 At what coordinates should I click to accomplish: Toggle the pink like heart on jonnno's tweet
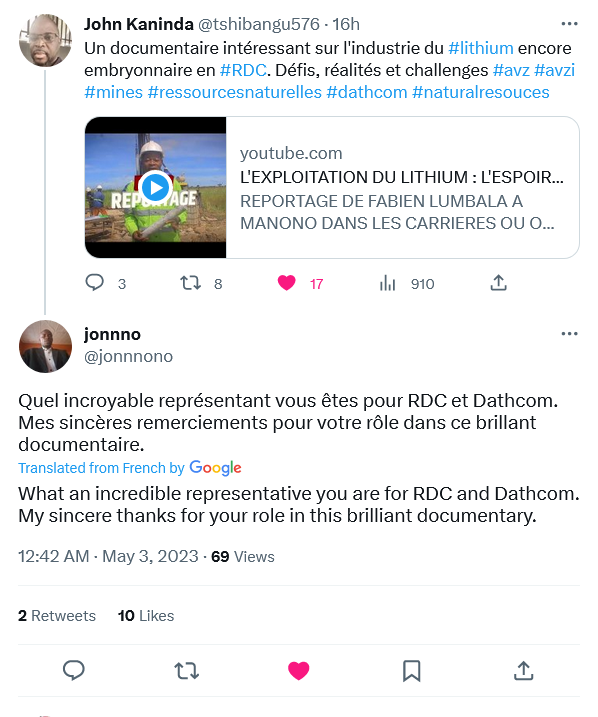tap(299, 671)
